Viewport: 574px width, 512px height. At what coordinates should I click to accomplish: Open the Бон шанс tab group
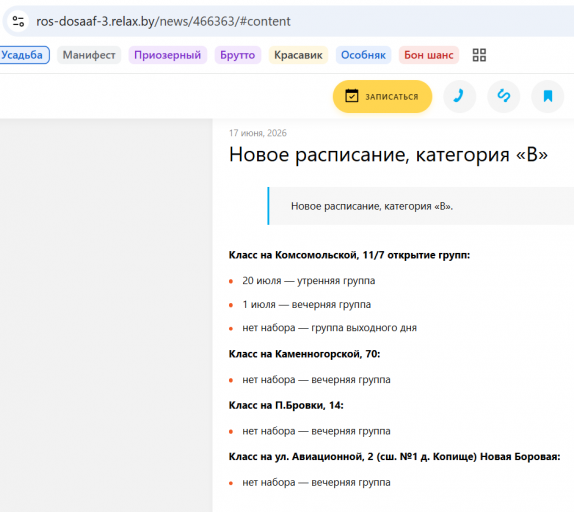pyautogui.click(x=429, y=55)
